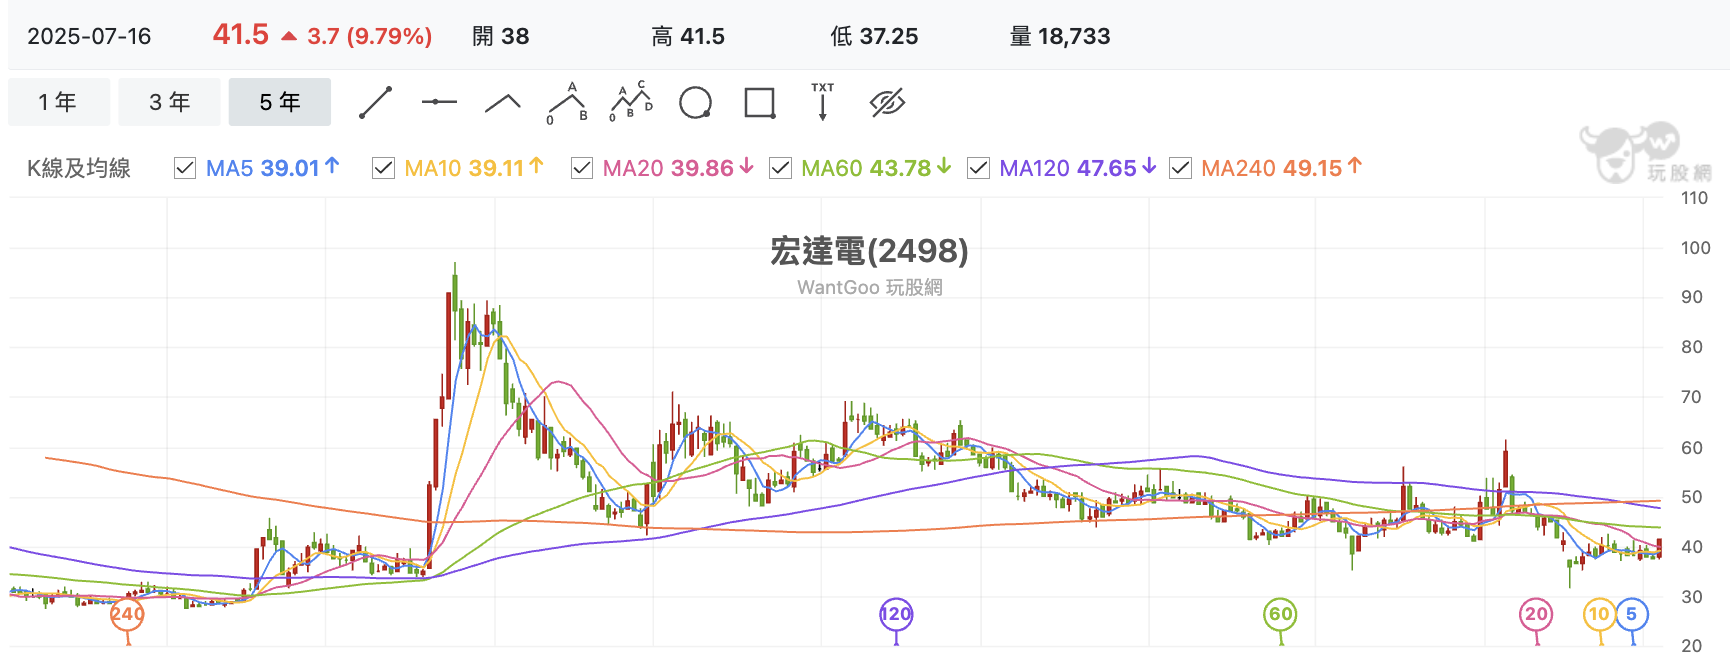The width and height of the screenshot is (1730, 662).
Task: Select the horizontal line tool
Action: [439, 102]
